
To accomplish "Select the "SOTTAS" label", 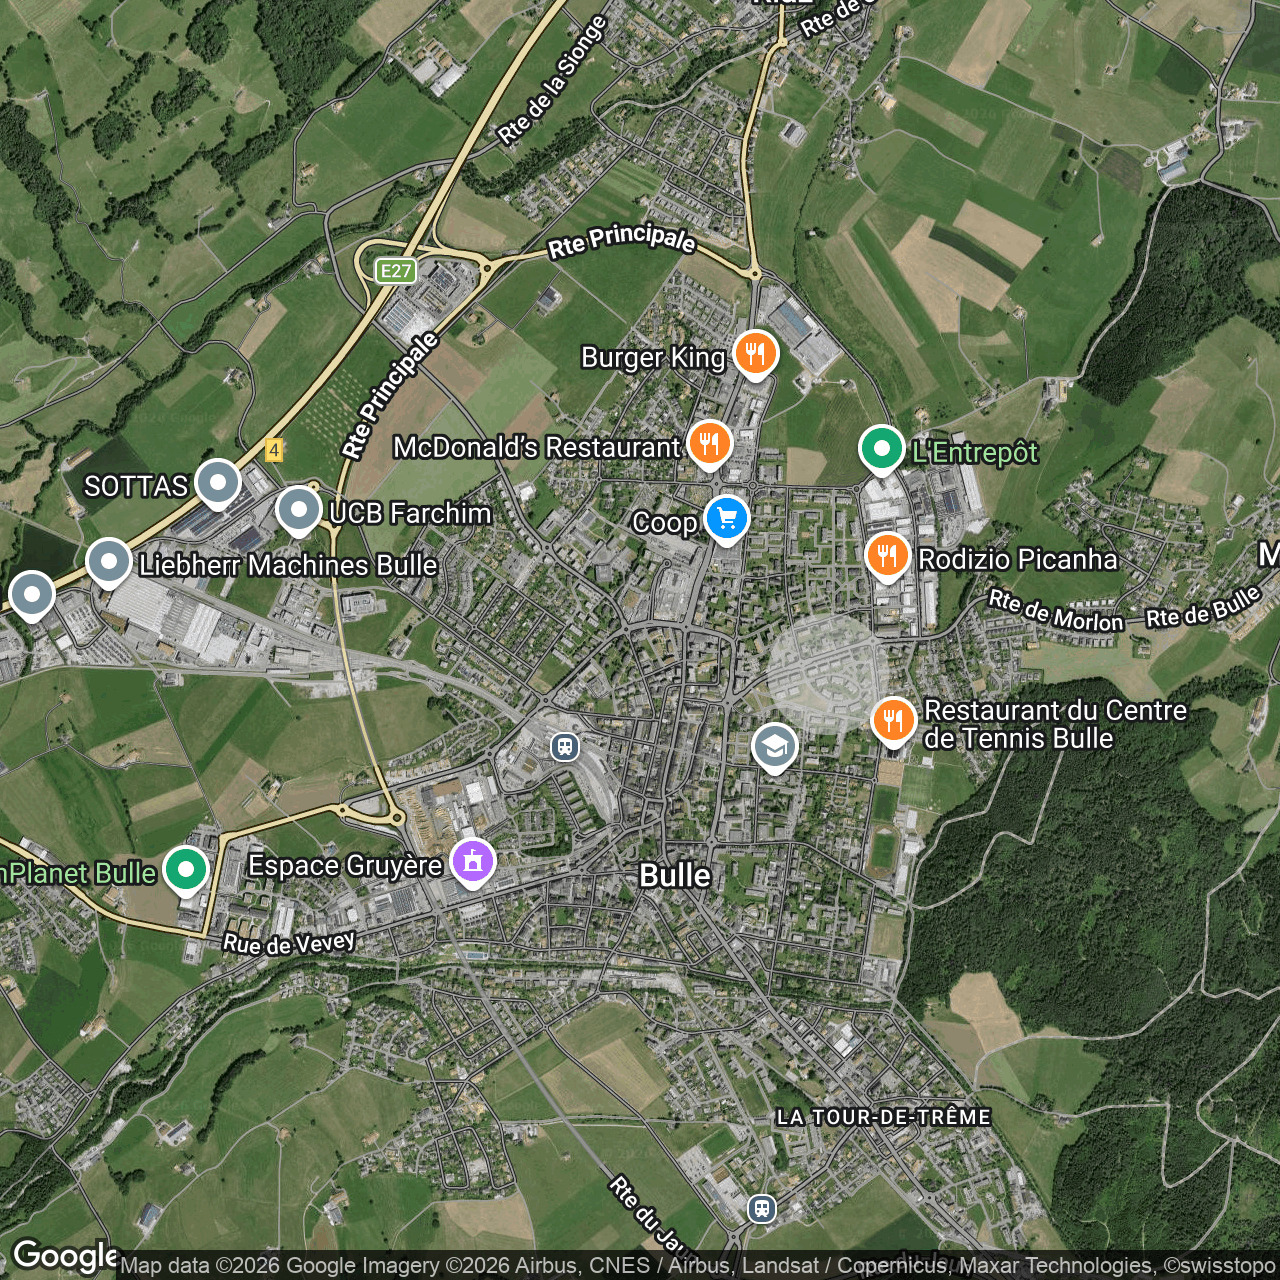I will click(x=136, y=487).
